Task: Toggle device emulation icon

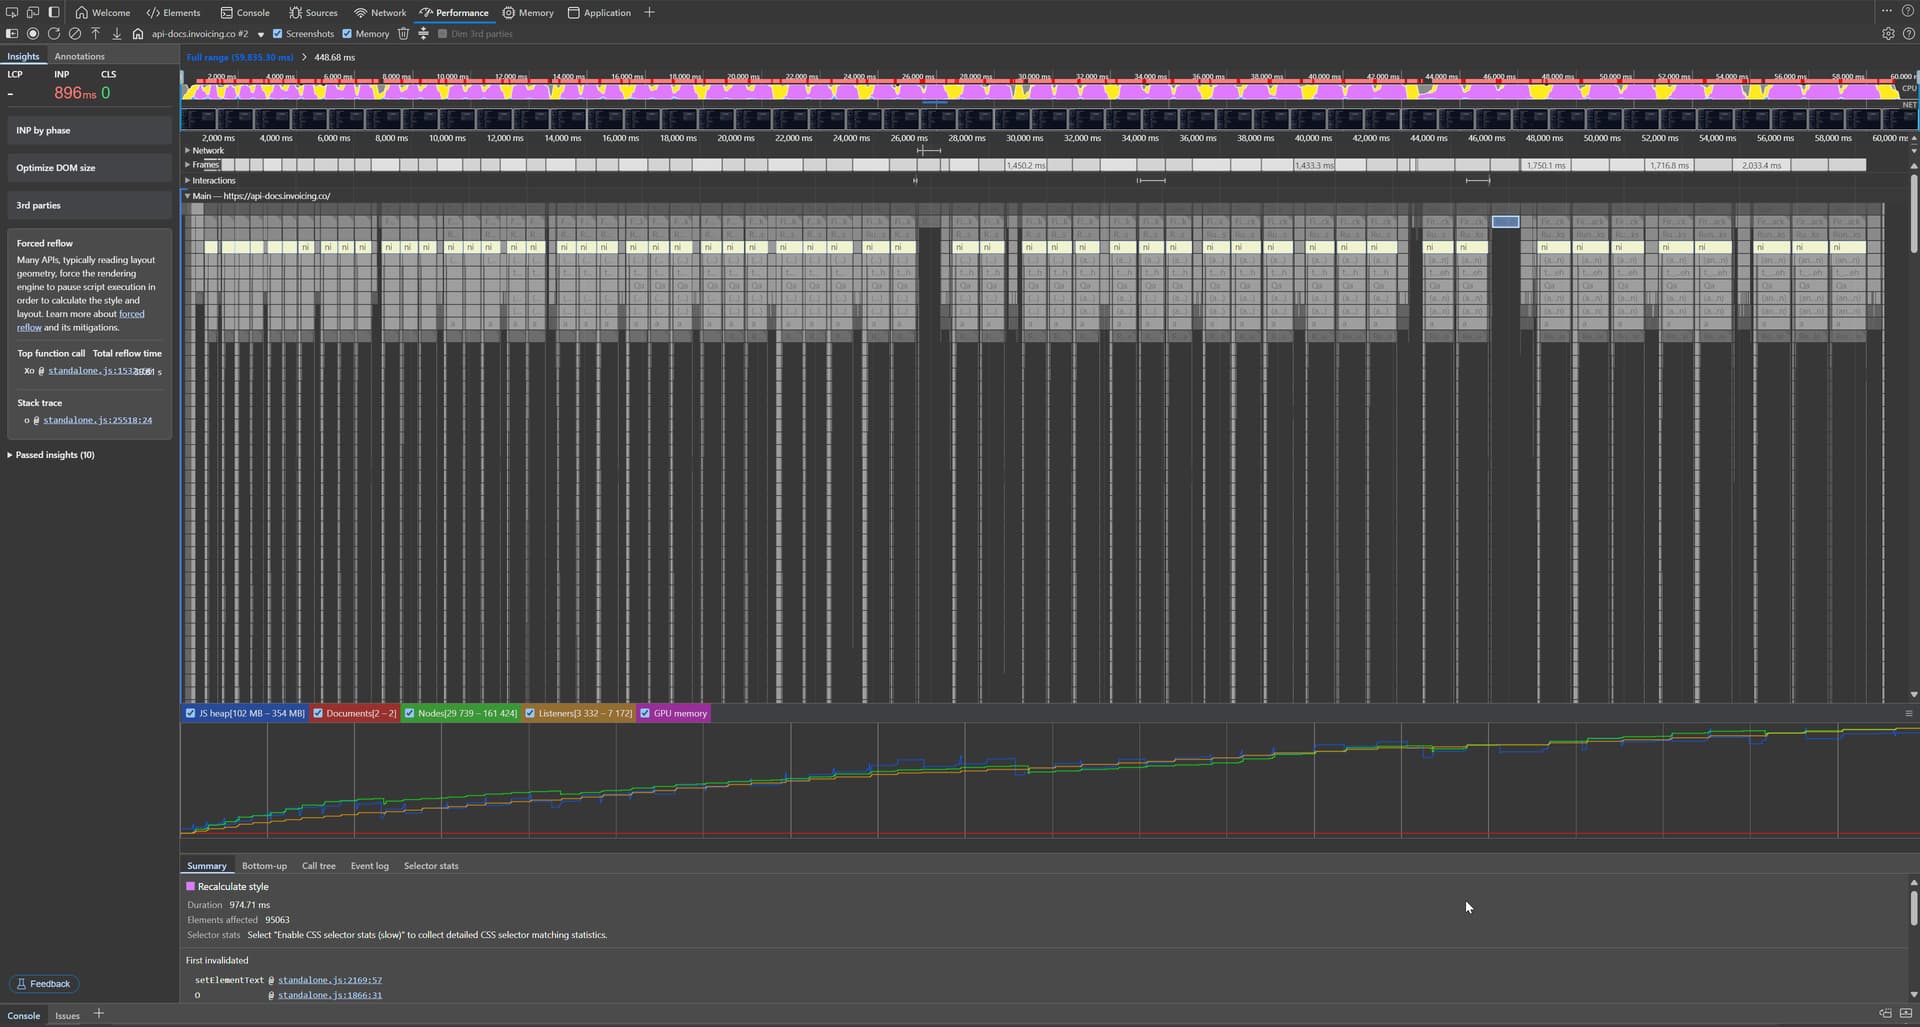Action: (x=33, y=12)
